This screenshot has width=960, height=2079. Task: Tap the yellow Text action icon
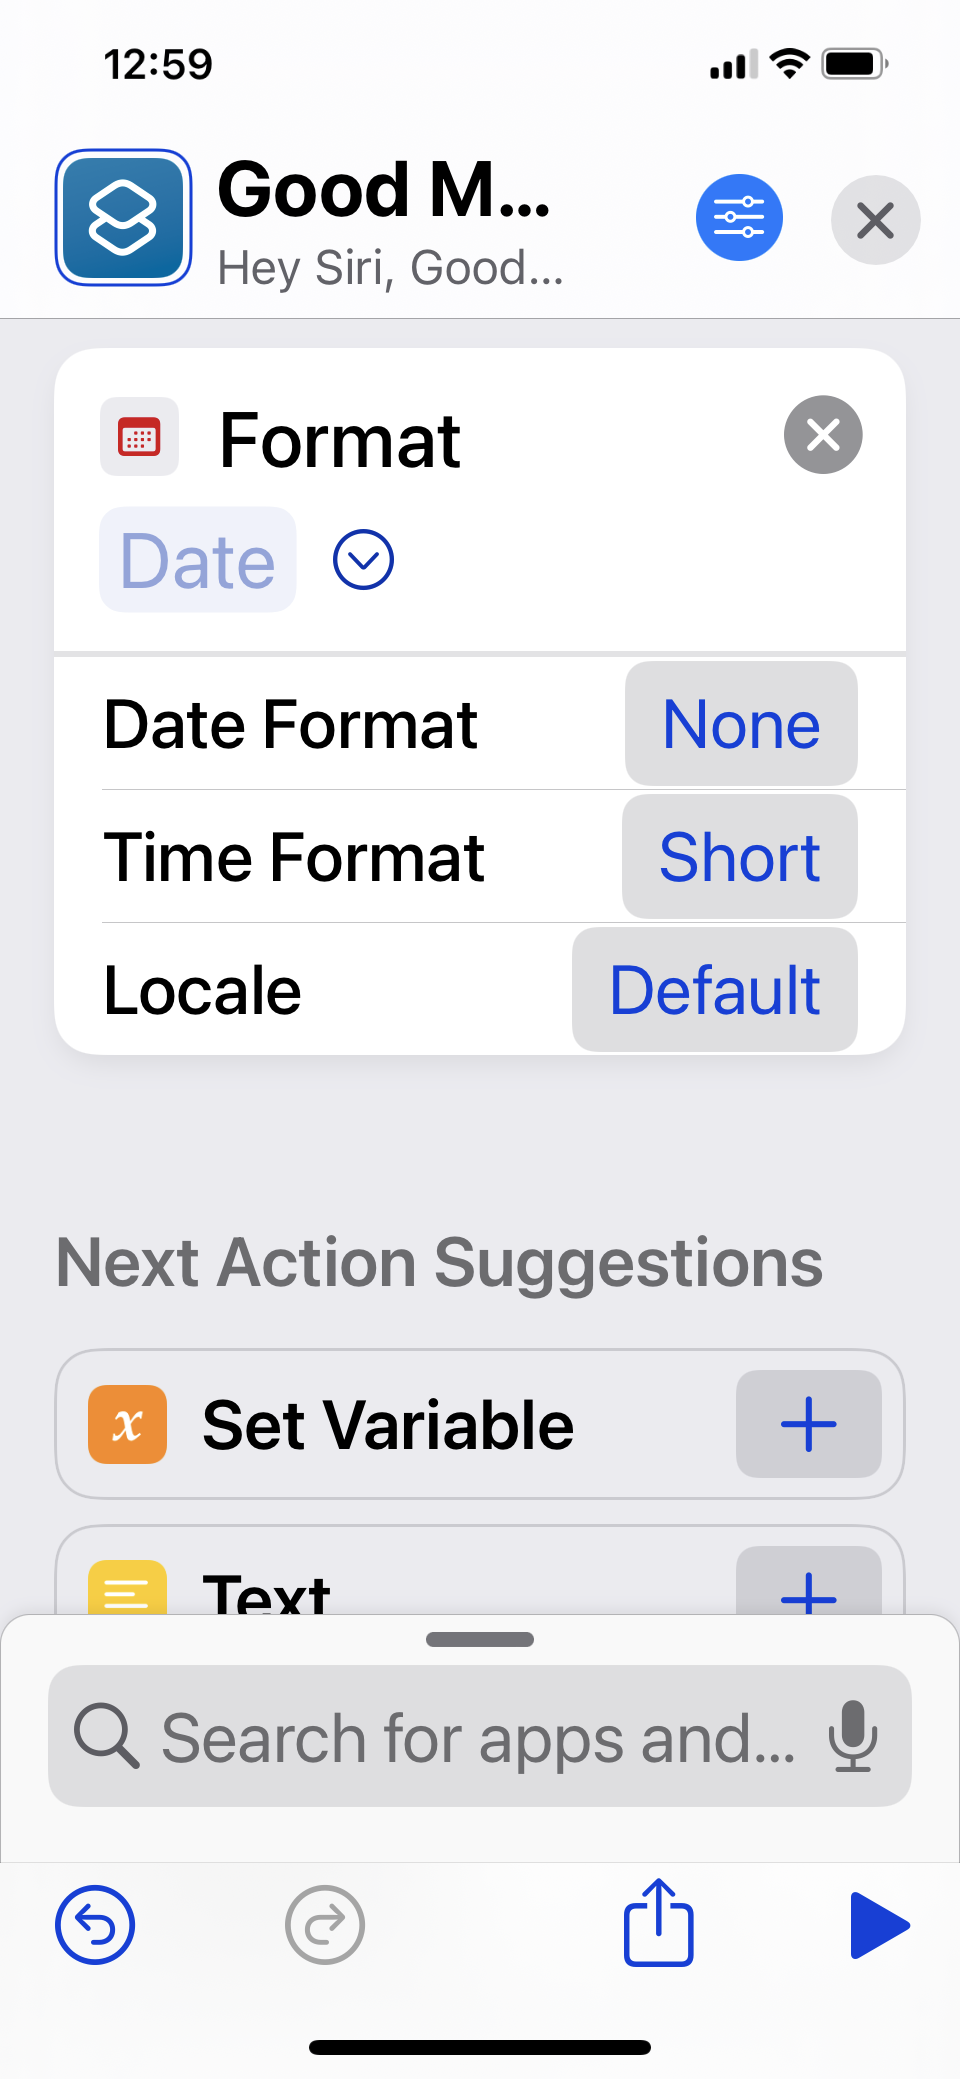tap(128, 1590)
